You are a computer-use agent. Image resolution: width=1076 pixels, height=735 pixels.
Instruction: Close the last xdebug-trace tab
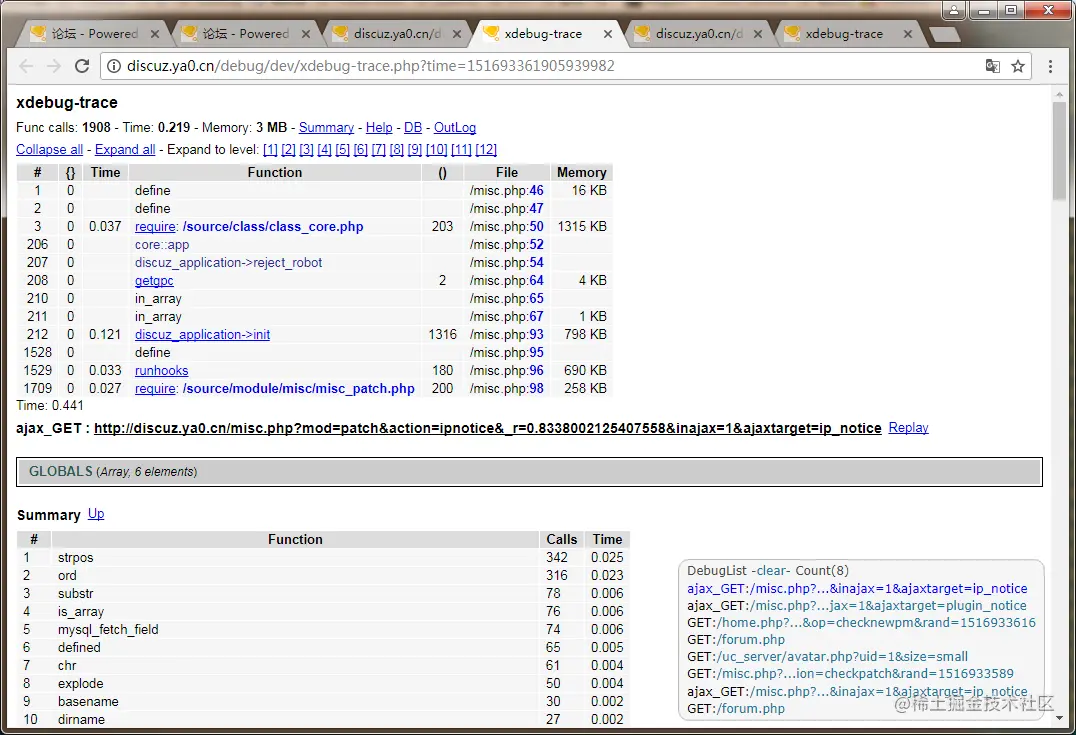click(x=907, y=34)
